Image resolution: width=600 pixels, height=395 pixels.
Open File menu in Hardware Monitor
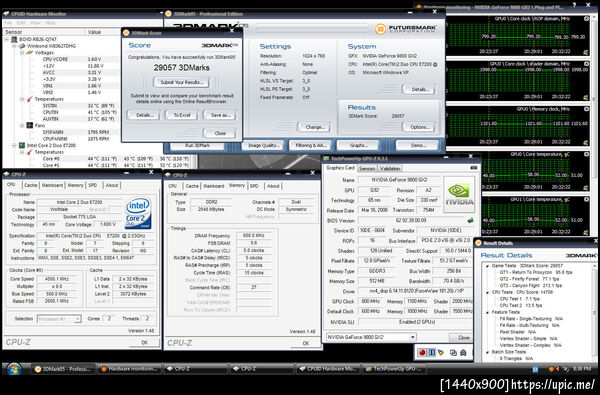click(8, 23)
